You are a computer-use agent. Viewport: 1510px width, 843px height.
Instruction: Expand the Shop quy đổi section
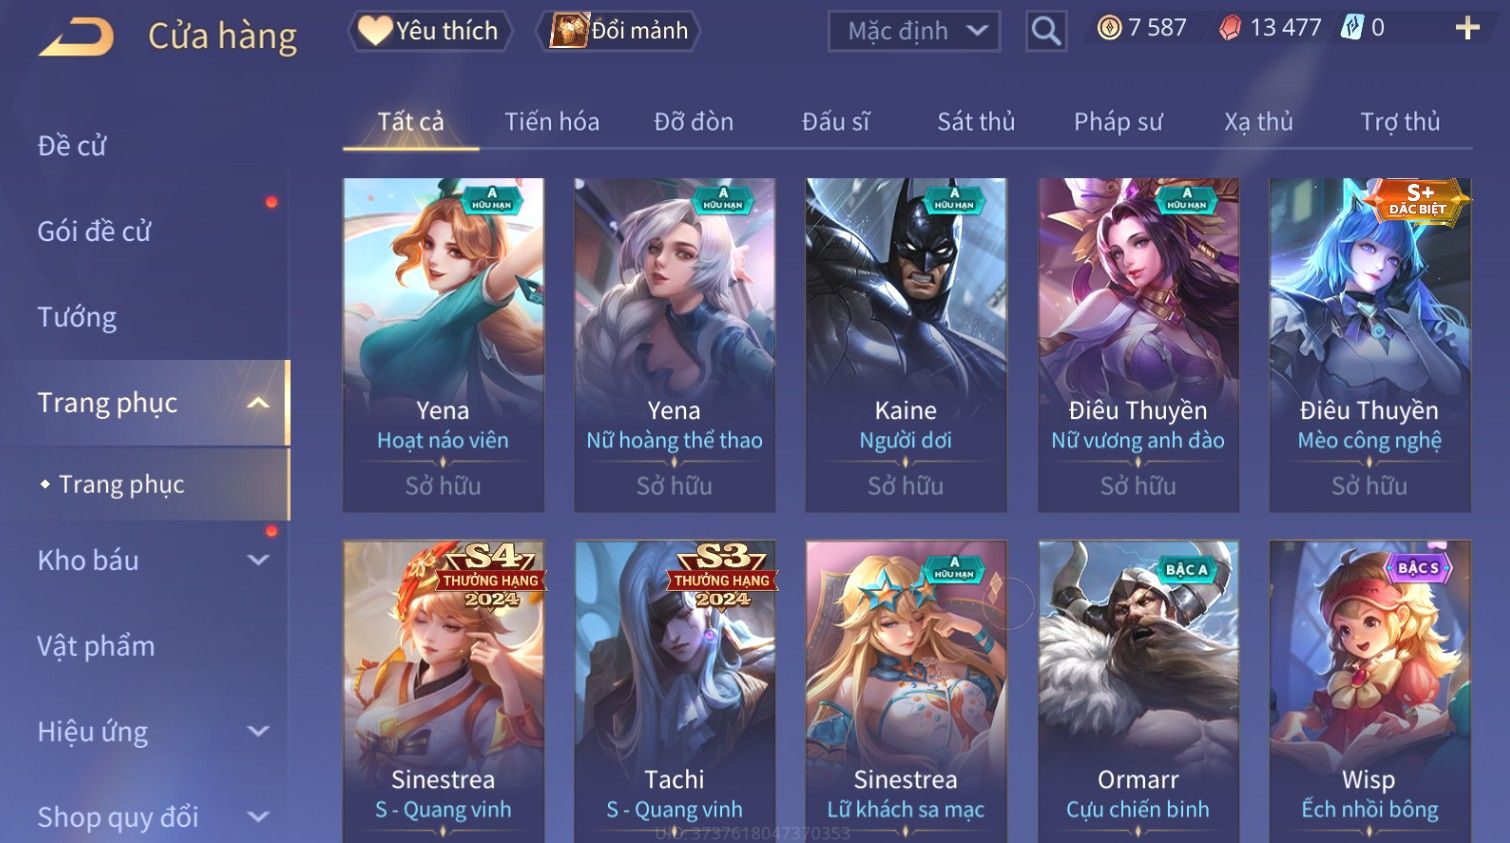point(258,817)
